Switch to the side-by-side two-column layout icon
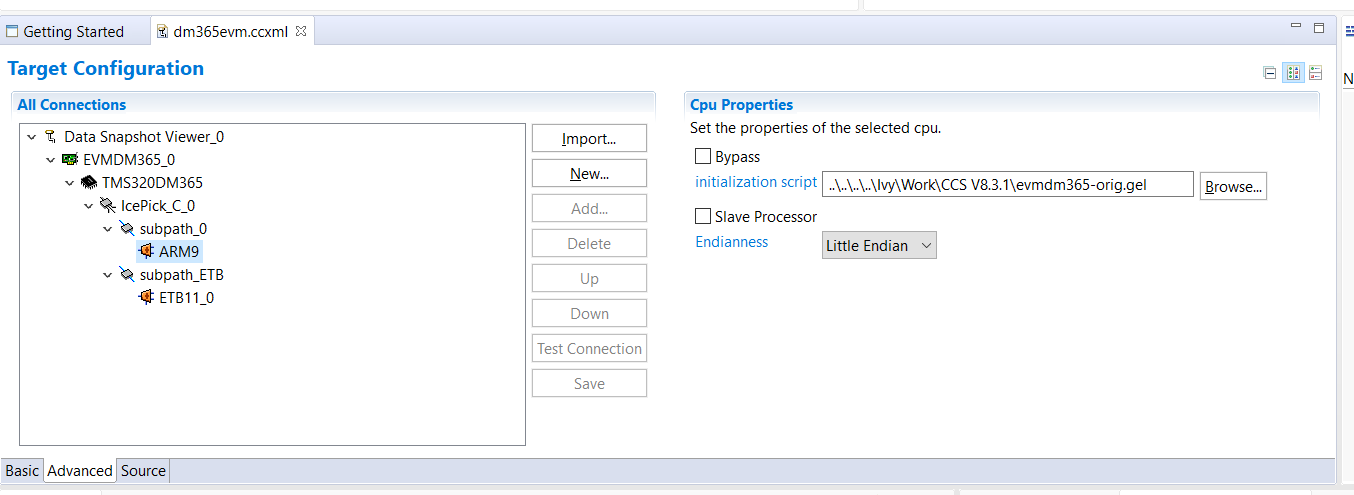The width and height of the screenshot is (1354, 495). tap(1293, 73)
